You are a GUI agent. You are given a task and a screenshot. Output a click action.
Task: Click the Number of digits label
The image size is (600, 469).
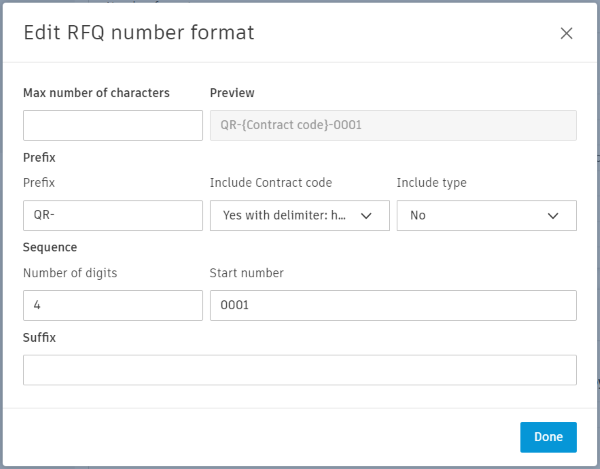pyautogui.click(x=71, y=273)
